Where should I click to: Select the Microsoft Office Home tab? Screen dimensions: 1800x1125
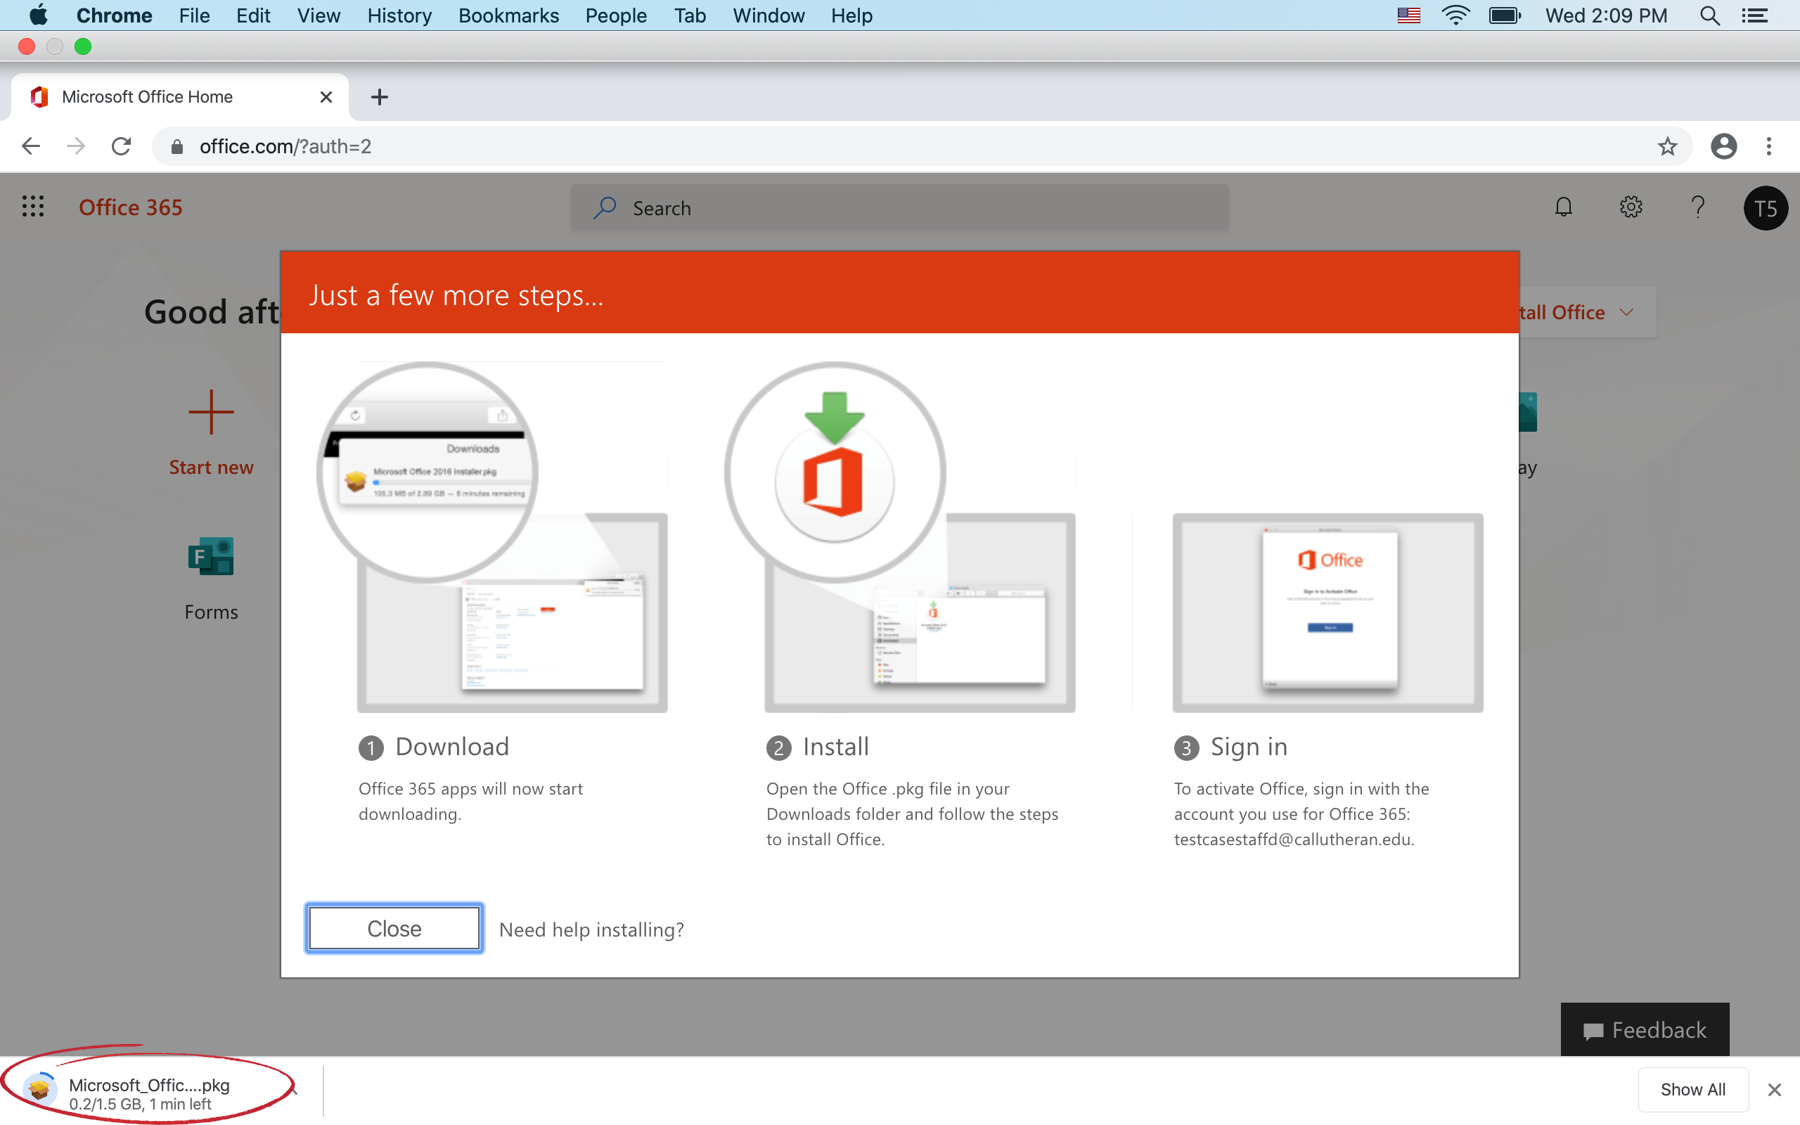[180, 97]
